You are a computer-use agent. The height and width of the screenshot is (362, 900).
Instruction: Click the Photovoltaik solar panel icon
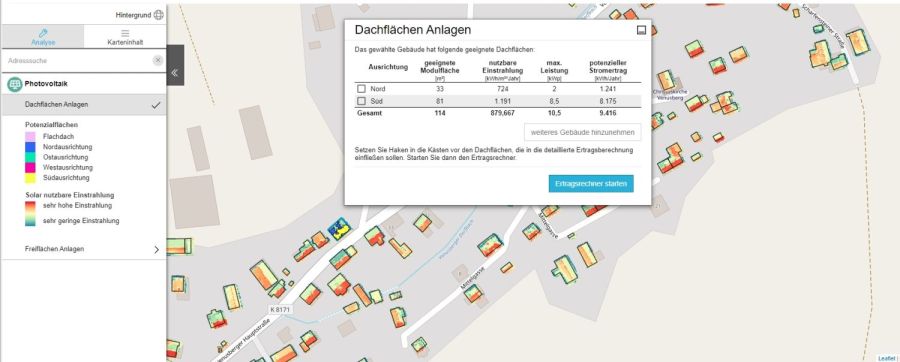(x=14, y=84)
